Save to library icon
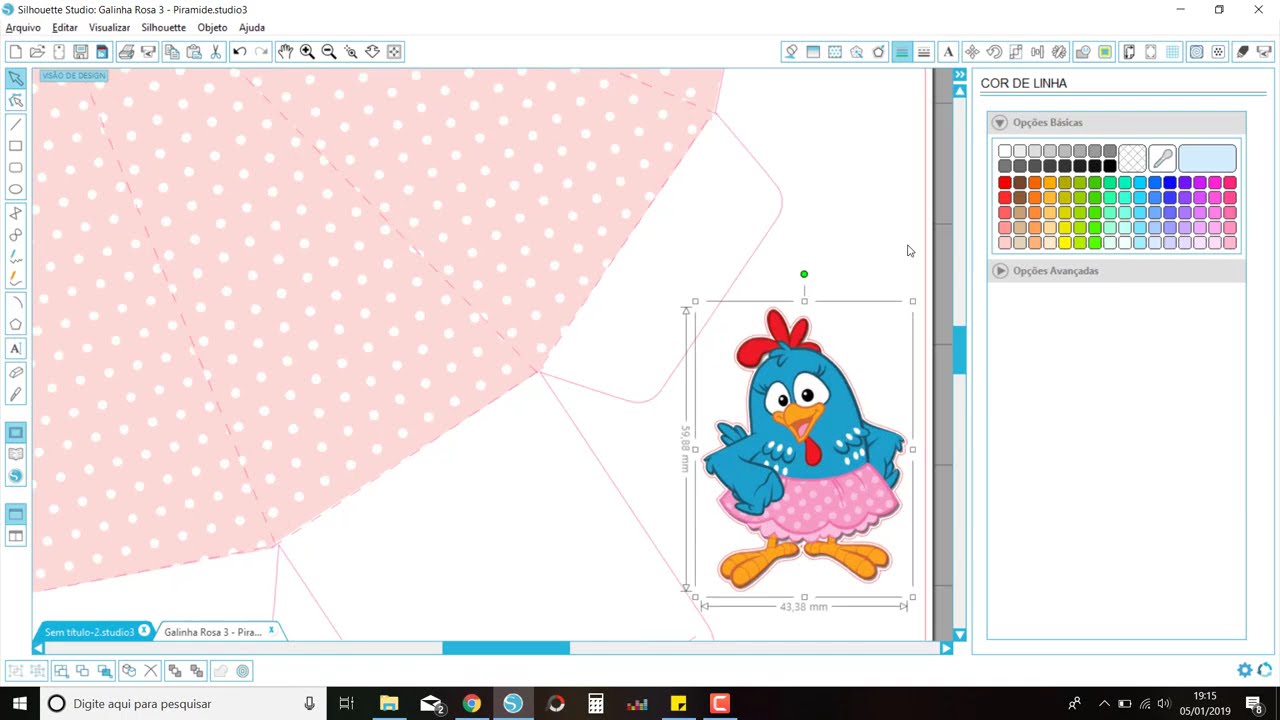The width and height of the screenshot is (1280, 720). tap(102, 51)
